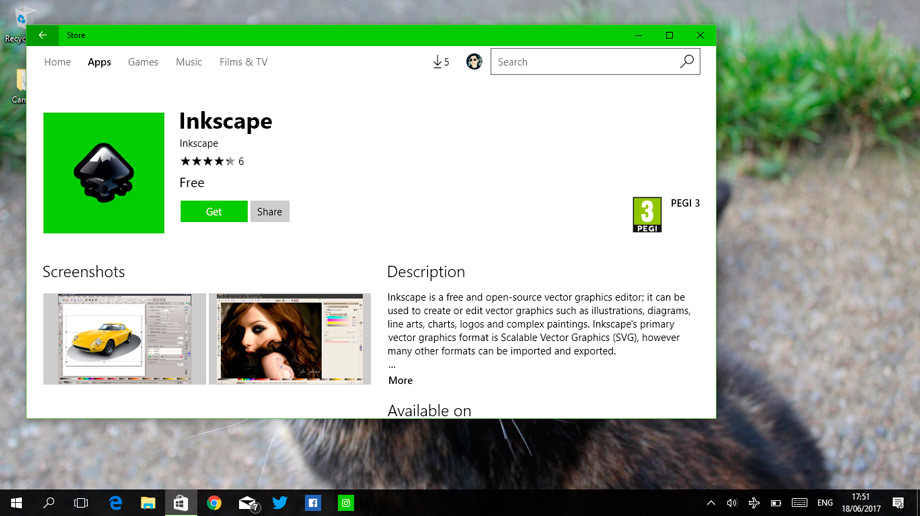
Task: Click the Free price label
Action: tap(192, 183)
